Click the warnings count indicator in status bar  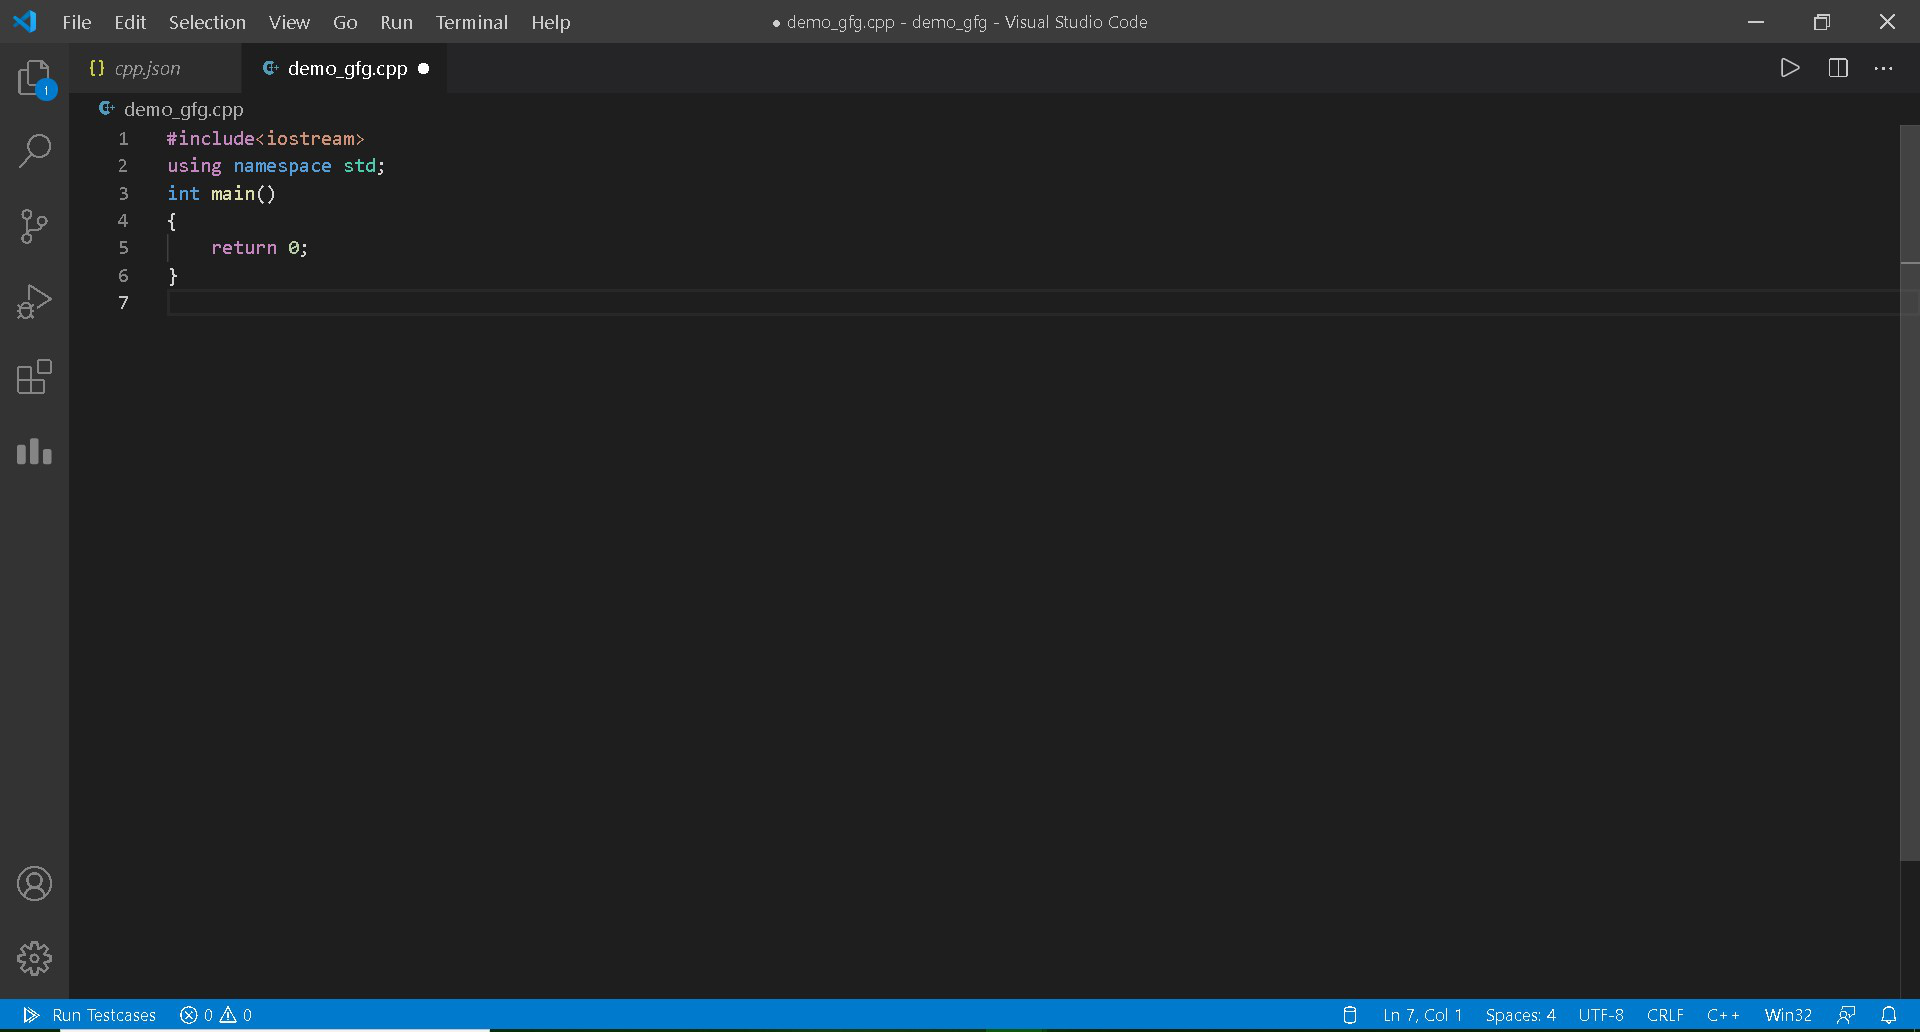(236, 1015)
